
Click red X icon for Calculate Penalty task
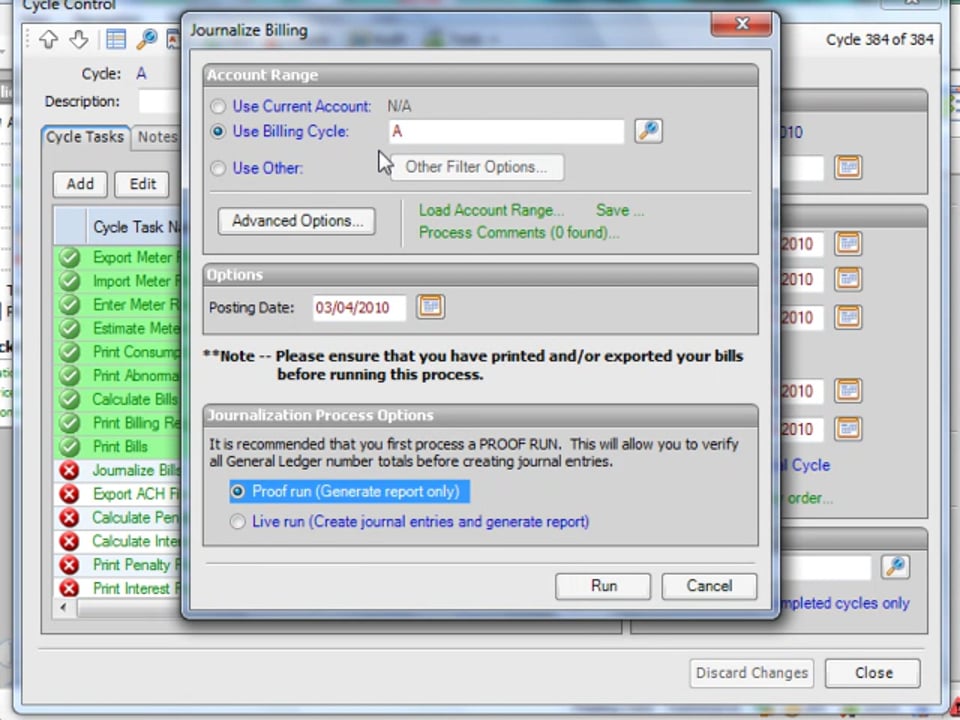[69, 517]
